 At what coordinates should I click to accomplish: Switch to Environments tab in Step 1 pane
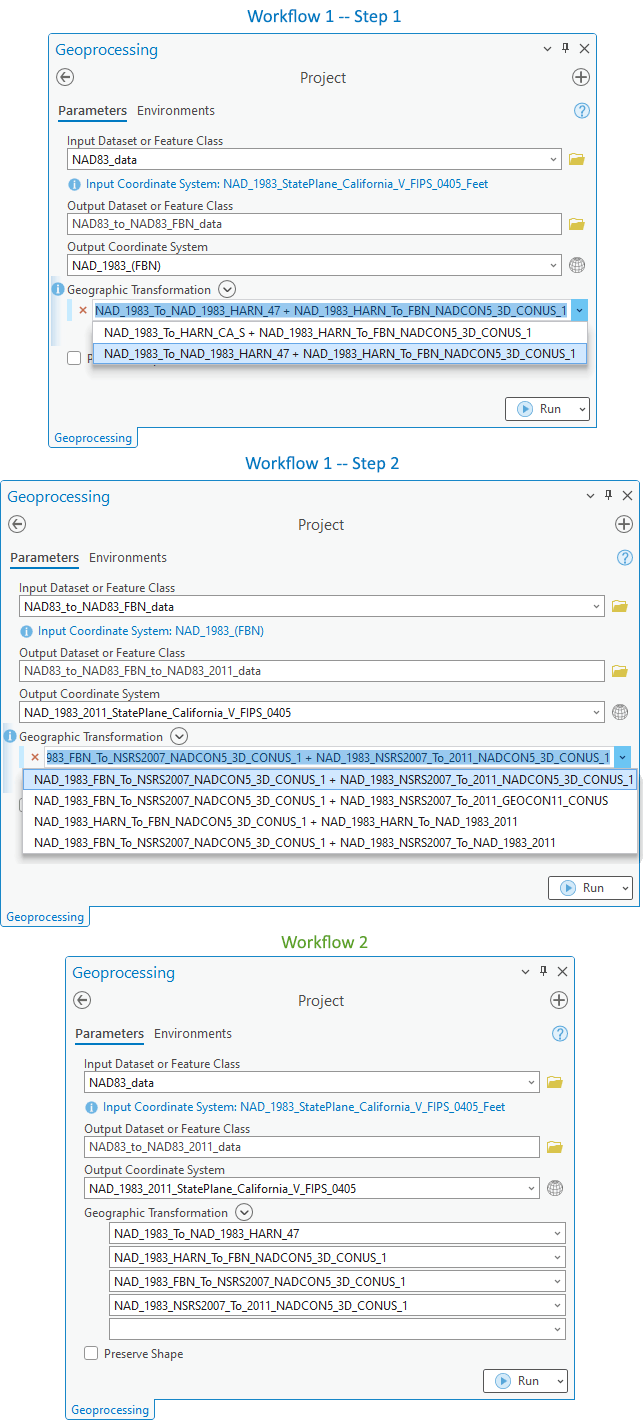[x=176, y=111]
